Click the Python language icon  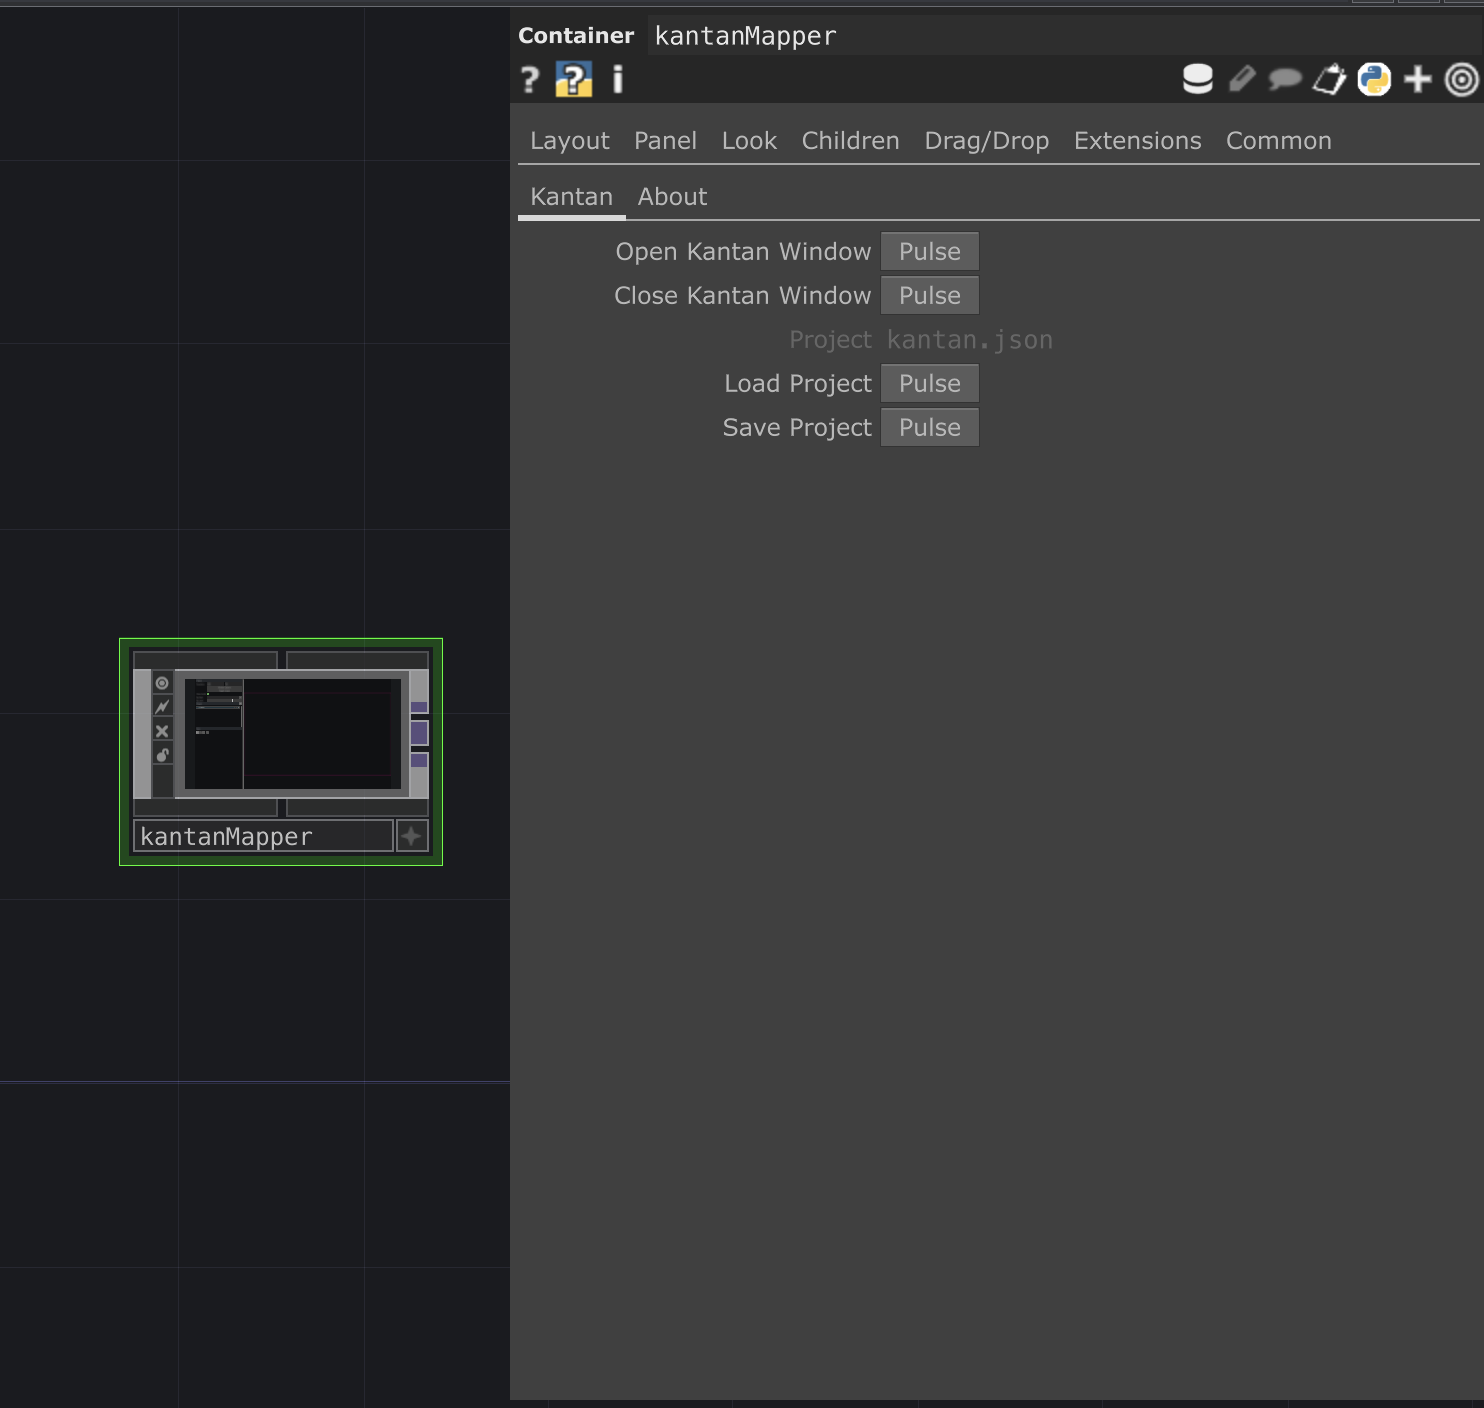[1374, 79]
